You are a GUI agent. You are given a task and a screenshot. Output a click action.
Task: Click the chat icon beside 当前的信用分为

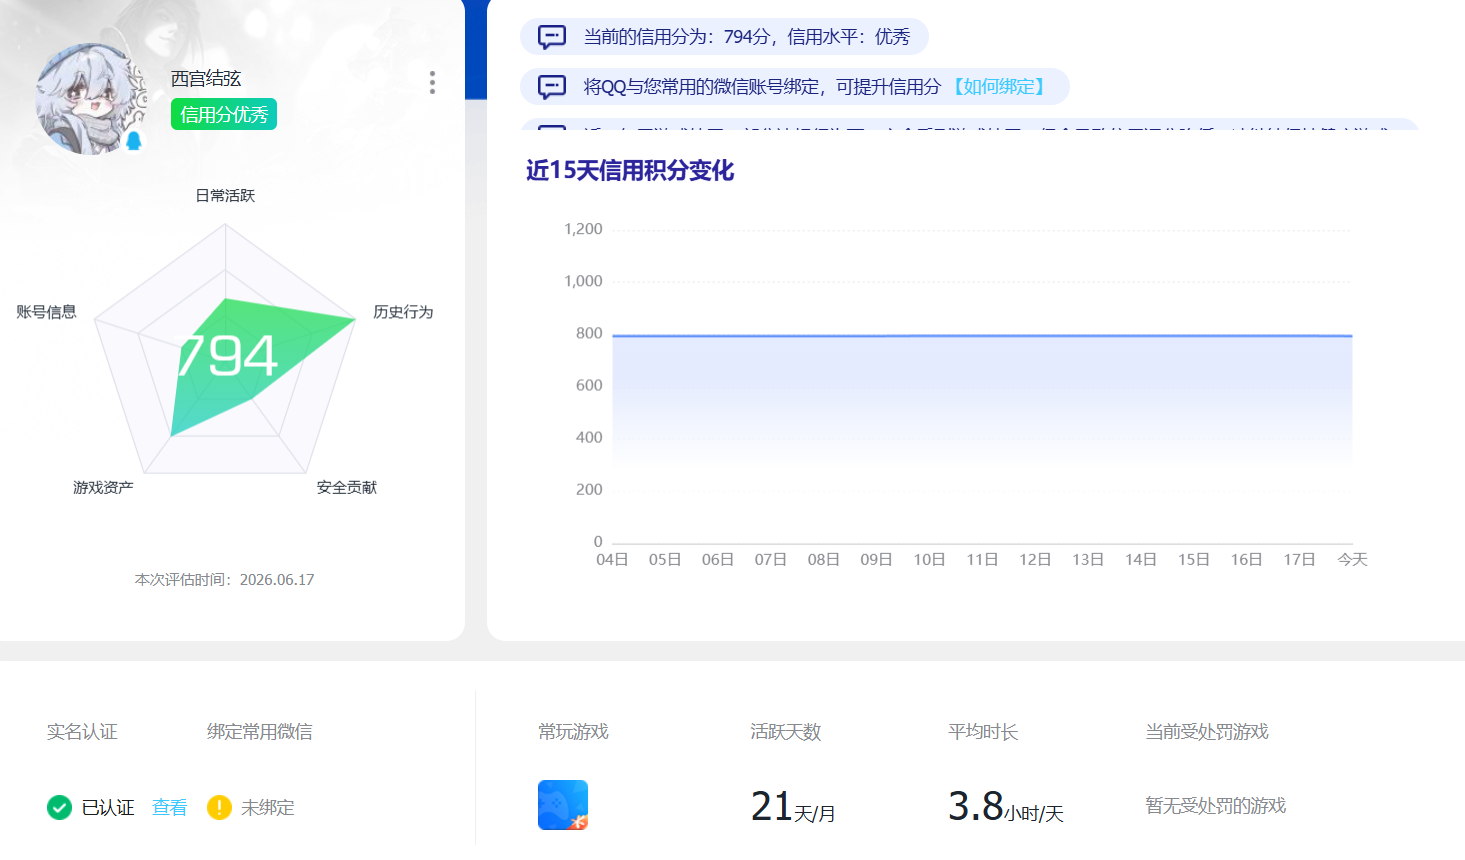coord(552,37)
